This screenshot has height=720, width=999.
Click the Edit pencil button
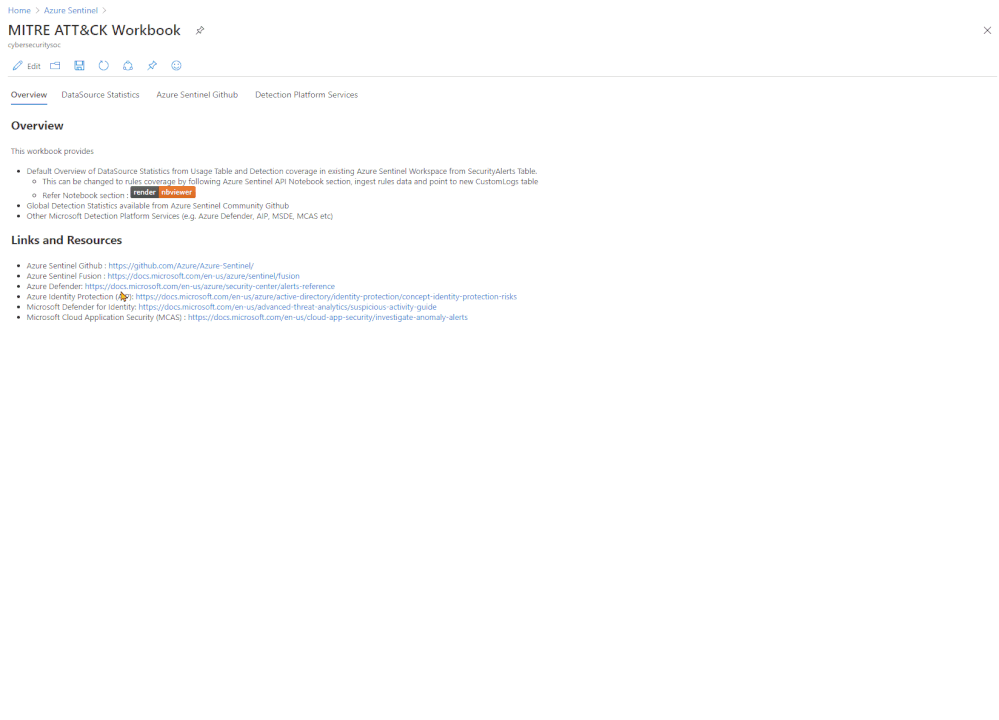coord(26,66)
